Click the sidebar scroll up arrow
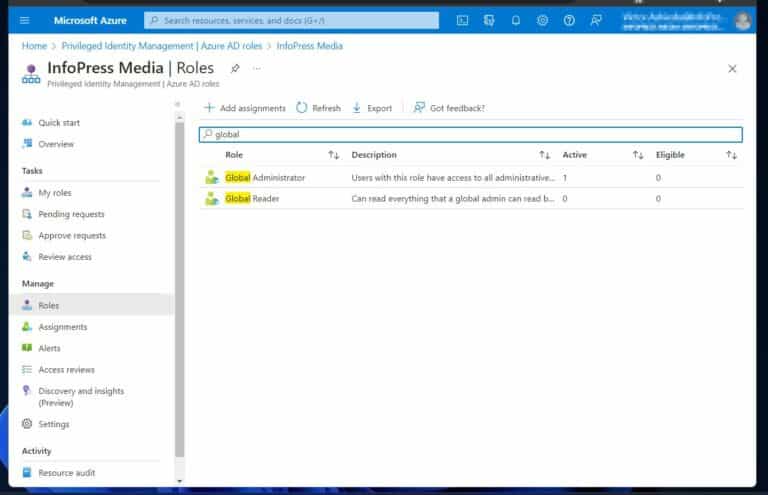The image size is (768, 495). (179, 118)
